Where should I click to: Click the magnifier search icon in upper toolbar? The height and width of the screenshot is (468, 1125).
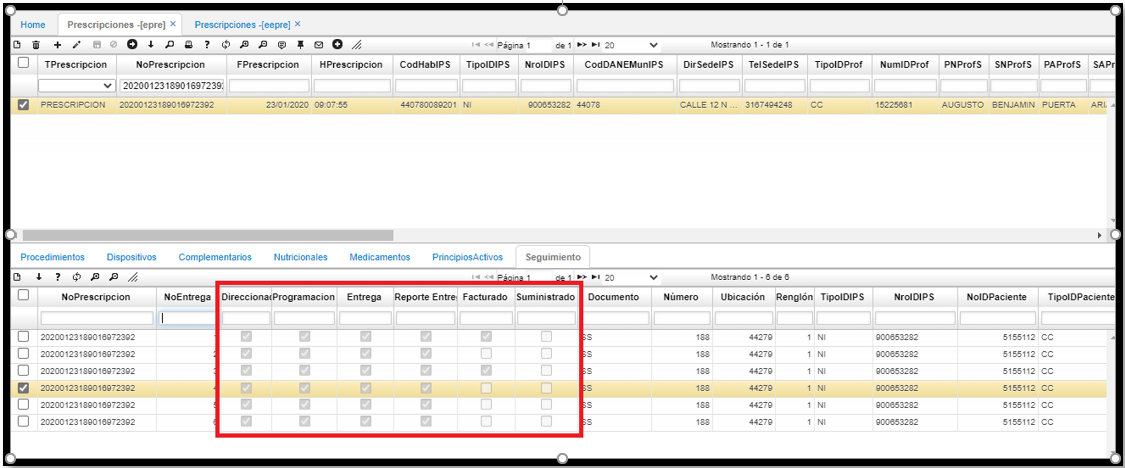(x=169, y=45)
